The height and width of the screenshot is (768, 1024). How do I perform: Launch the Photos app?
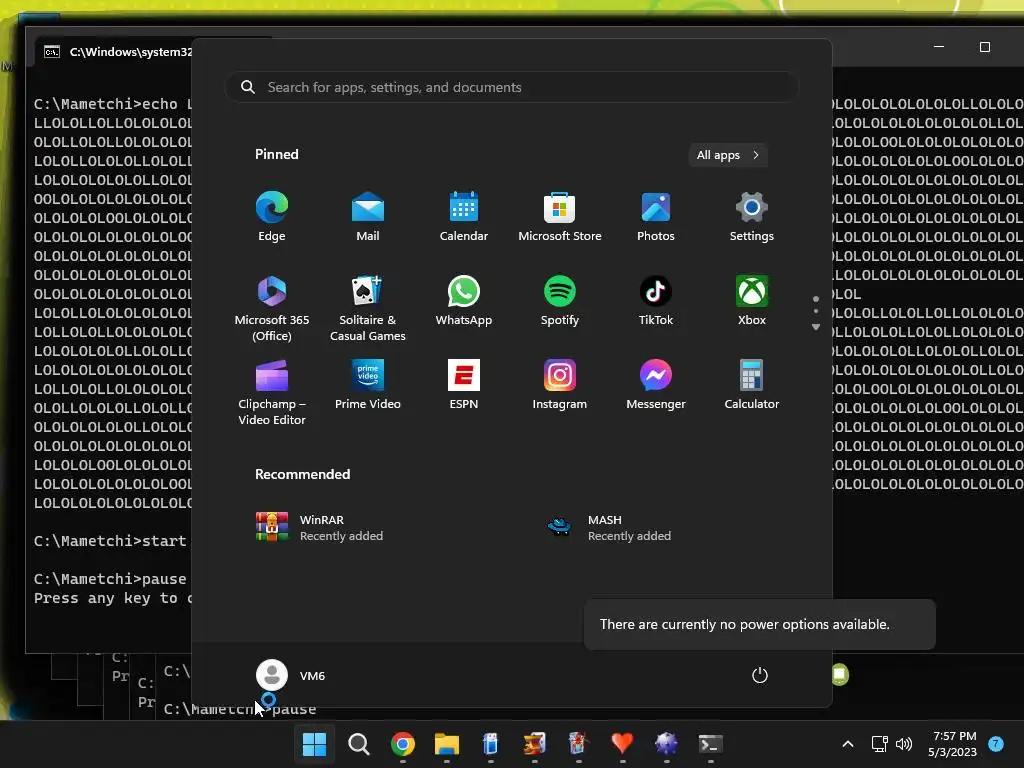[656, 217]
